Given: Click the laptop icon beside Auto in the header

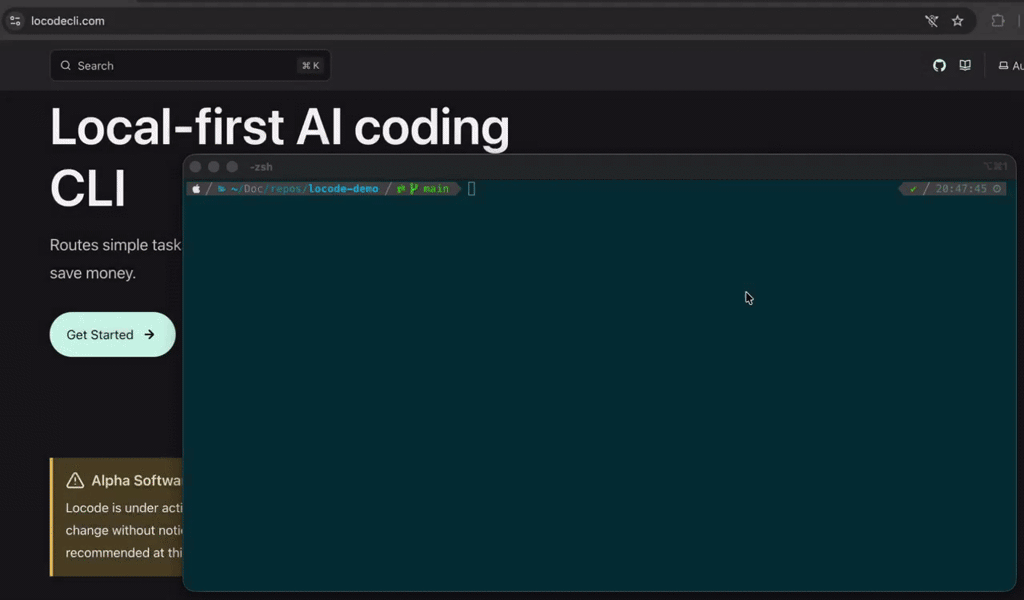Looking at the screenshot, I should [1003, 65].
